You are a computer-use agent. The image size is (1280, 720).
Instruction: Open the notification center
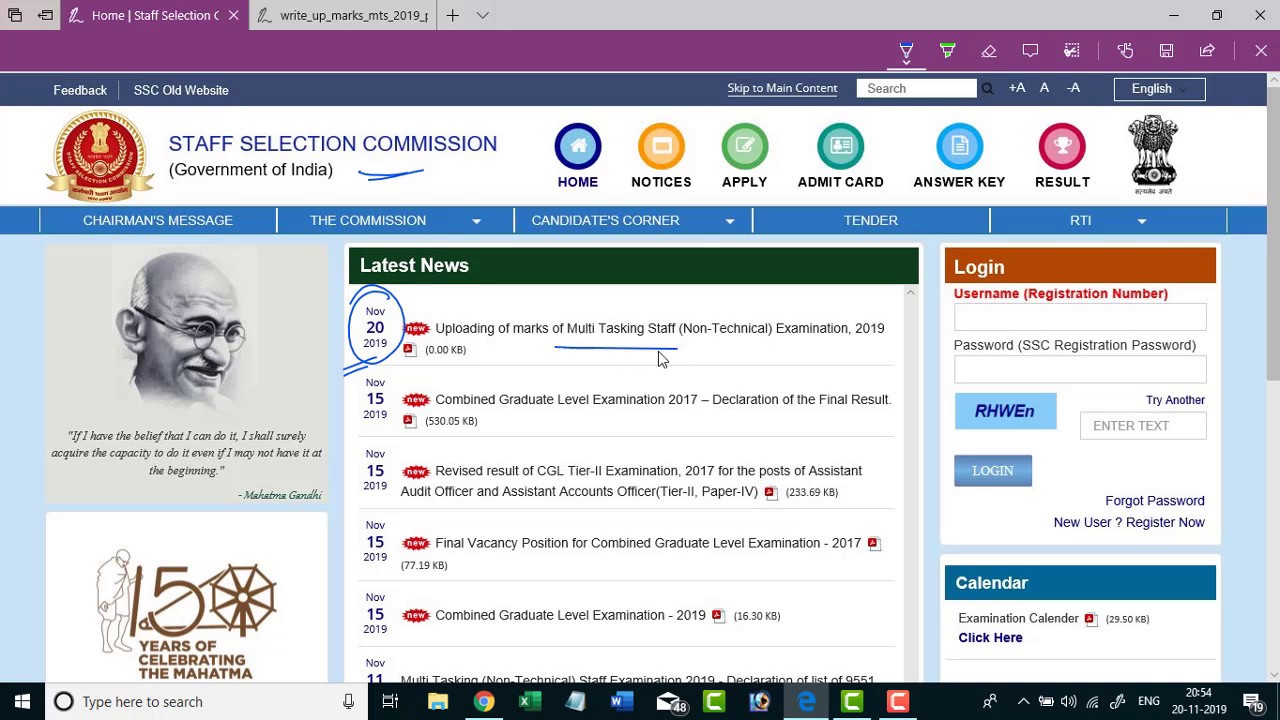[x=1254, y=702]
